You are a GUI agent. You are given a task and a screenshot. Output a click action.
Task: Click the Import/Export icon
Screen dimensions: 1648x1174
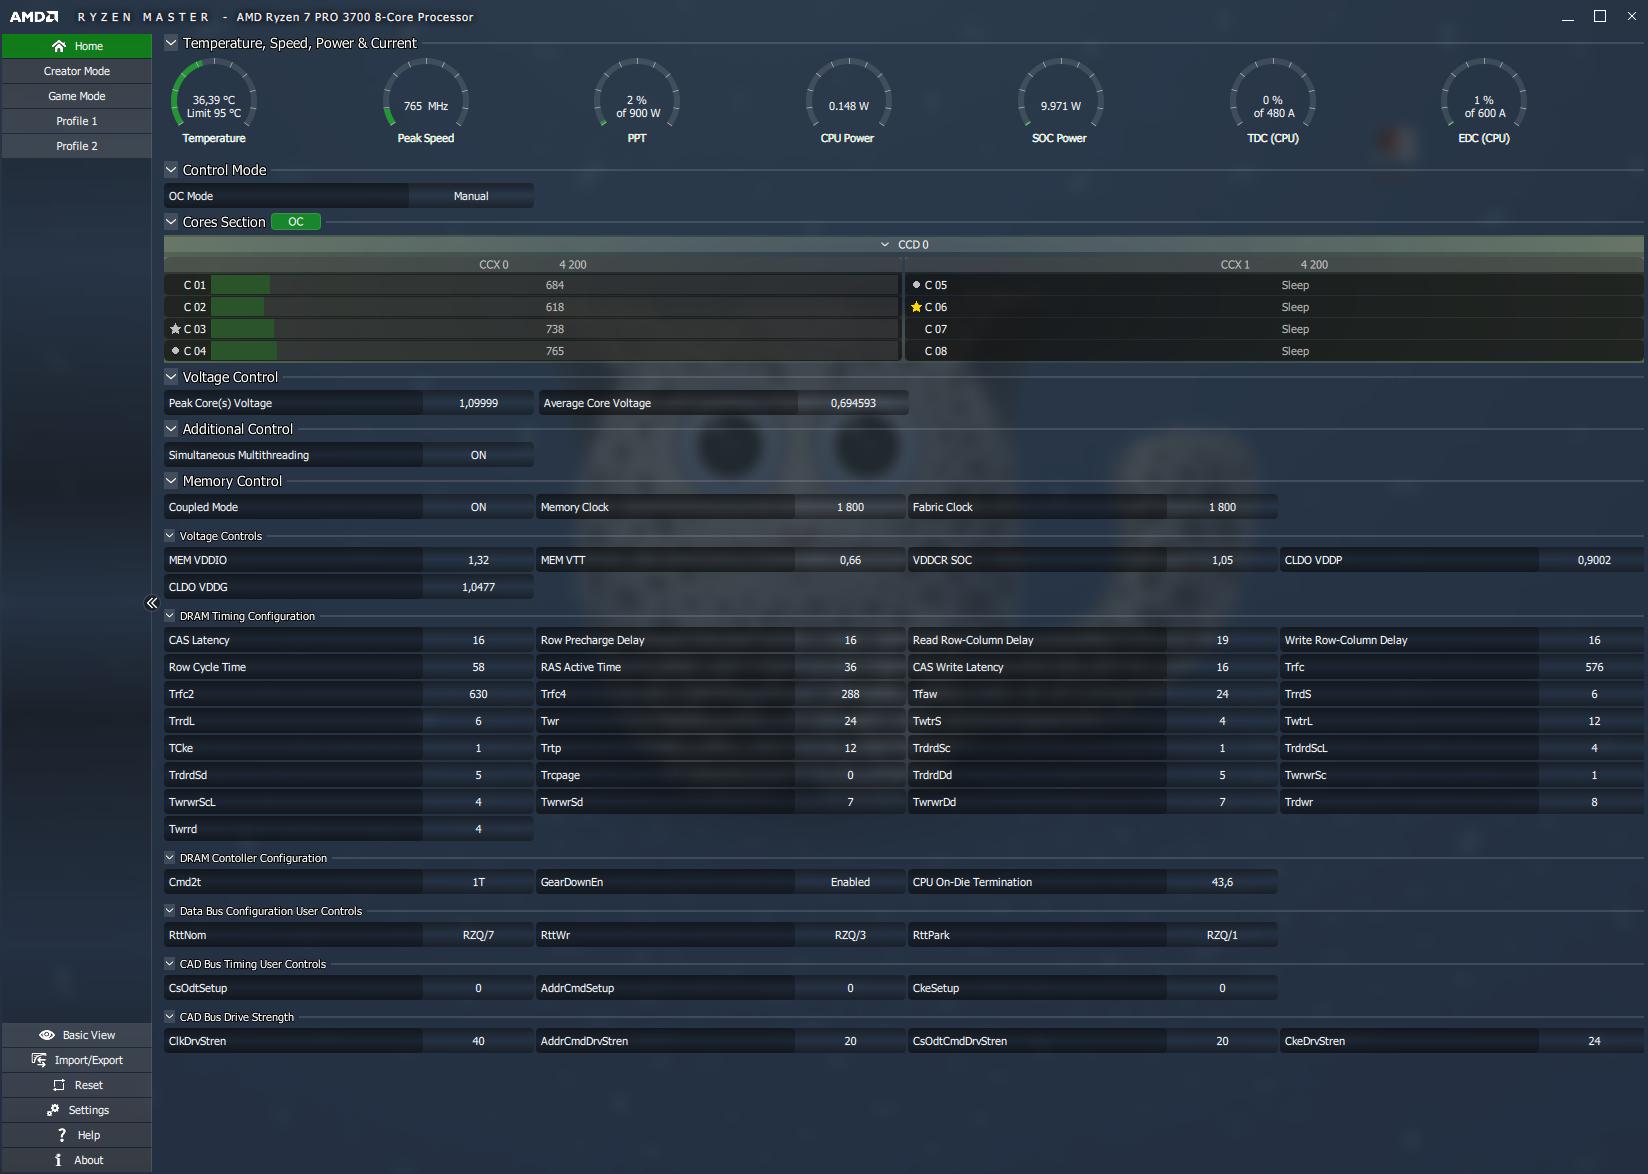click(39, 1060)
